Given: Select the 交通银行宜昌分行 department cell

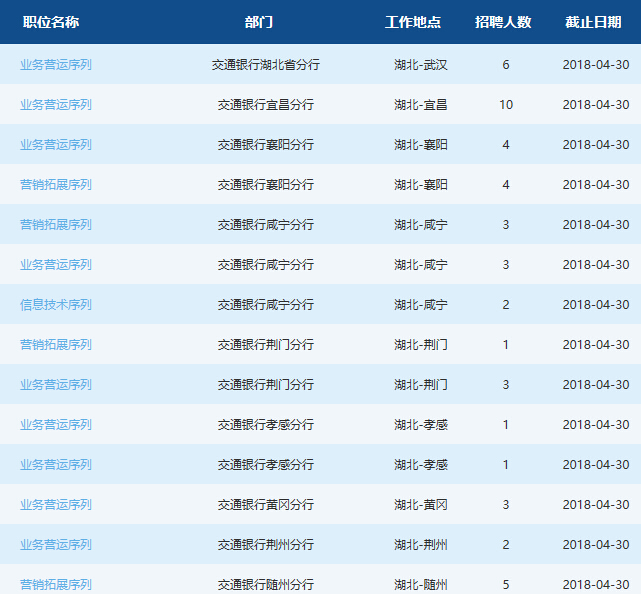Looking at the screenshot, I should 266,105.
